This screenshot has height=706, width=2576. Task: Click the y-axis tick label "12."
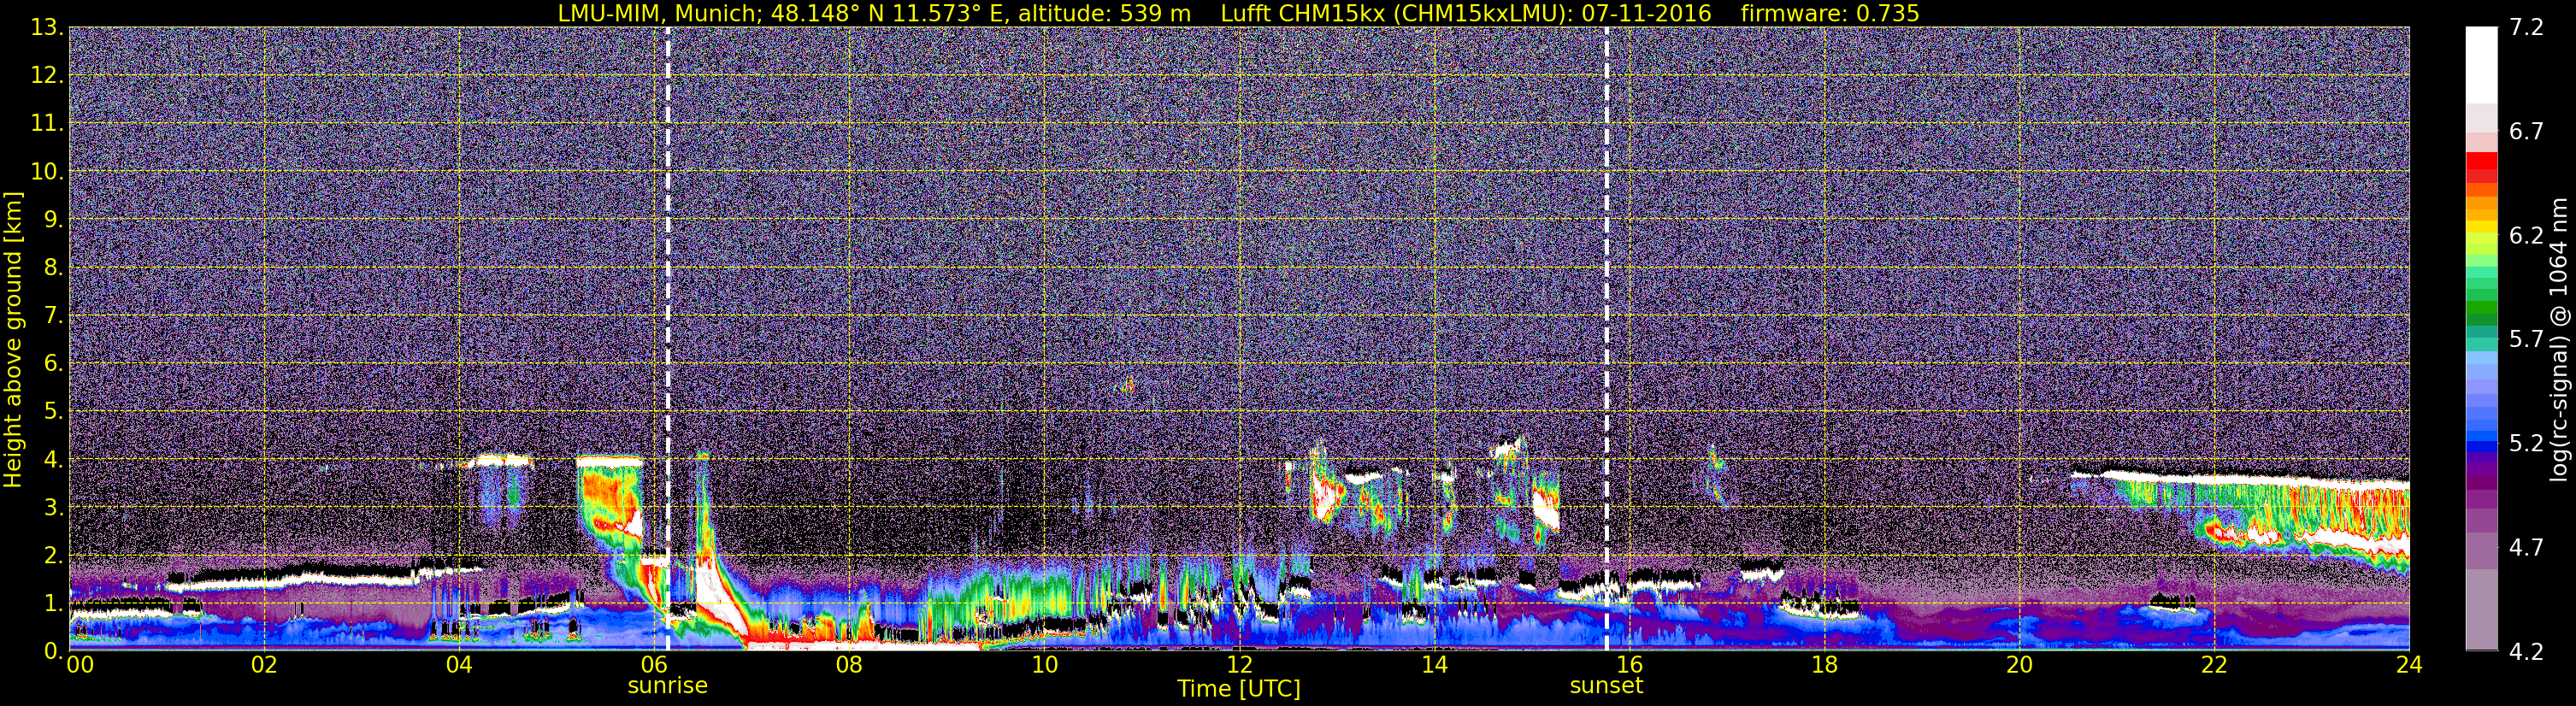click(47, 76)
